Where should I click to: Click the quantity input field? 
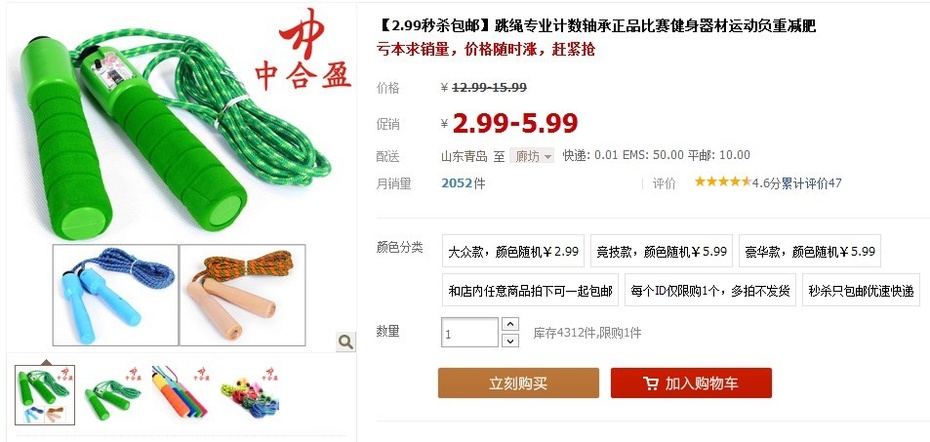(470, 333)
